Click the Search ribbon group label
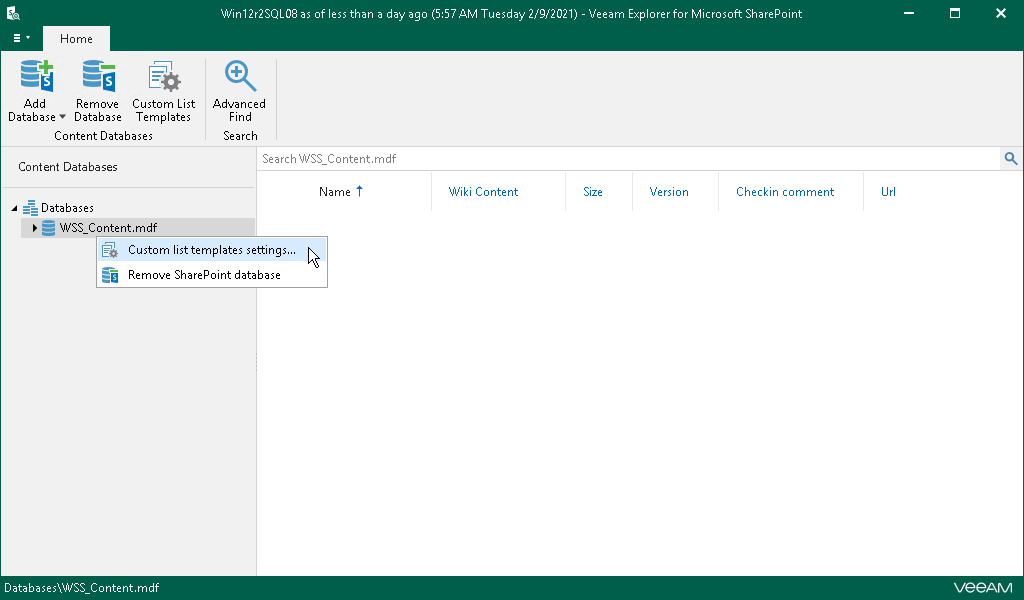The image size is (1024, 600). click(240, 136)
